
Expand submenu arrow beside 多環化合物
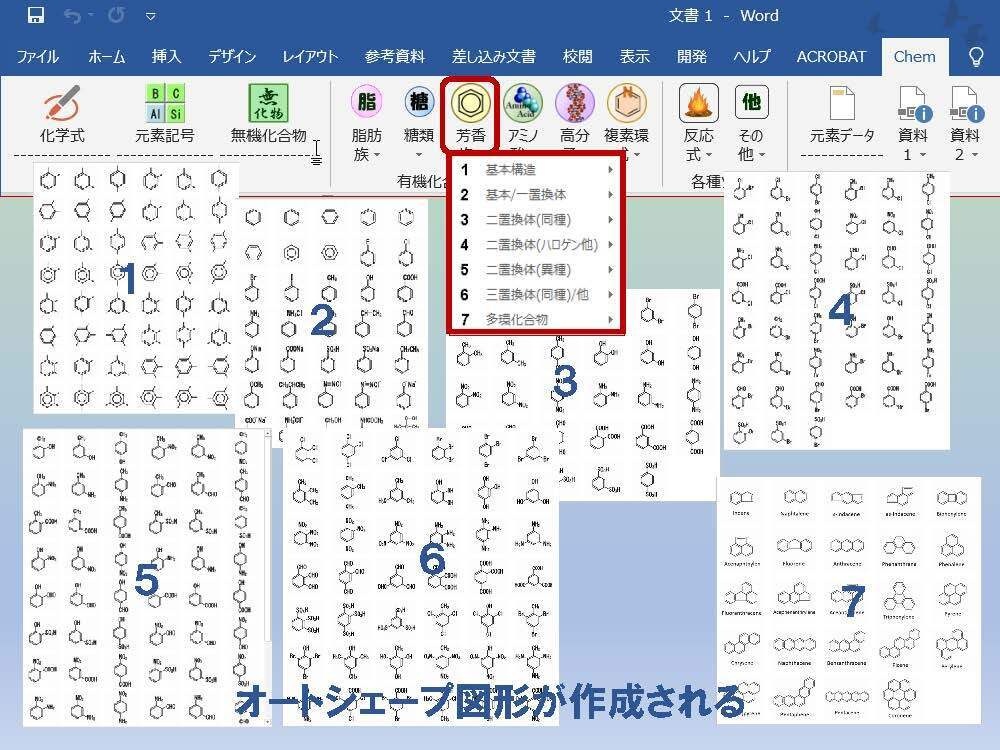pyautogui.click(x=610, y=319)
